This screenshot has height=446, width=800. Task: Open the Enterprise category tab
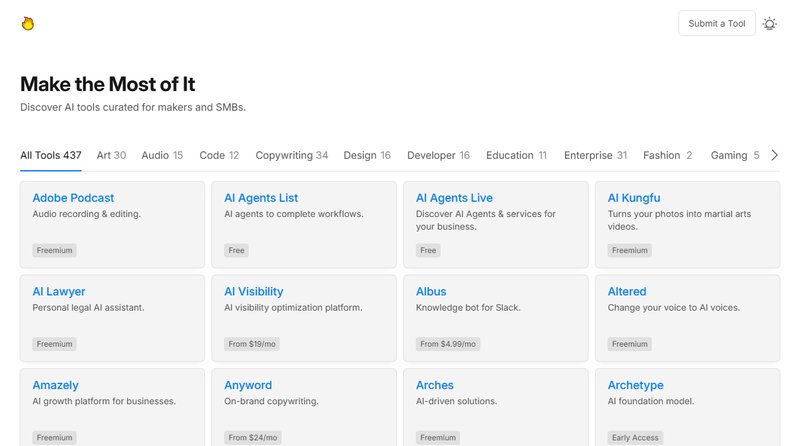pos(595,155)
